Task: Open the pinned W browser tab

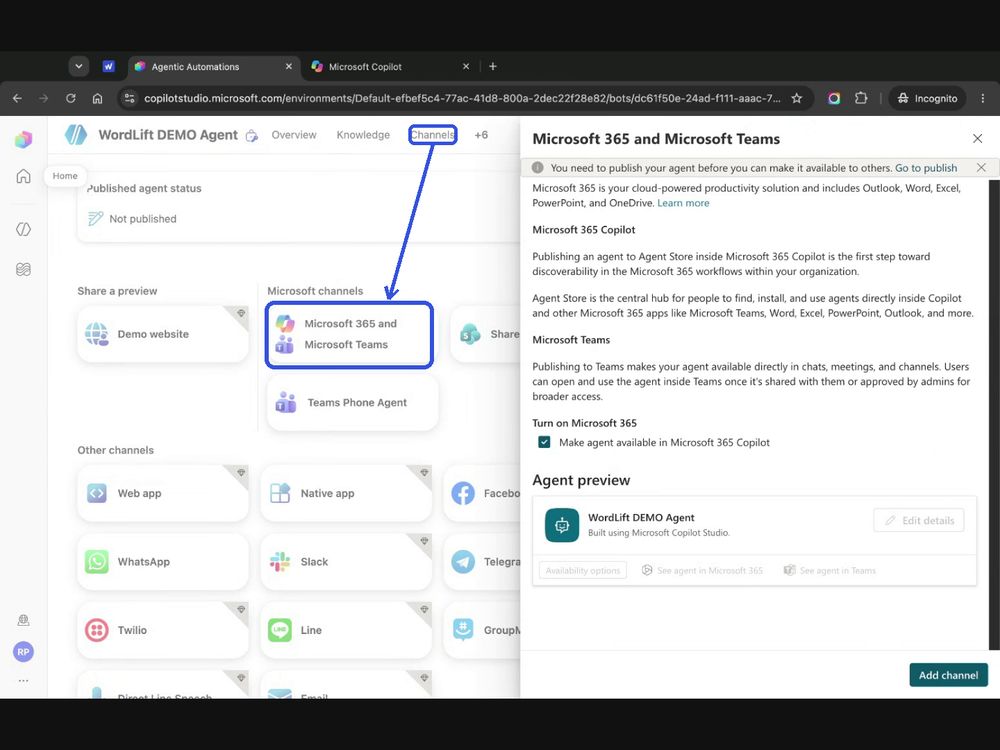Action: [108, 66]
